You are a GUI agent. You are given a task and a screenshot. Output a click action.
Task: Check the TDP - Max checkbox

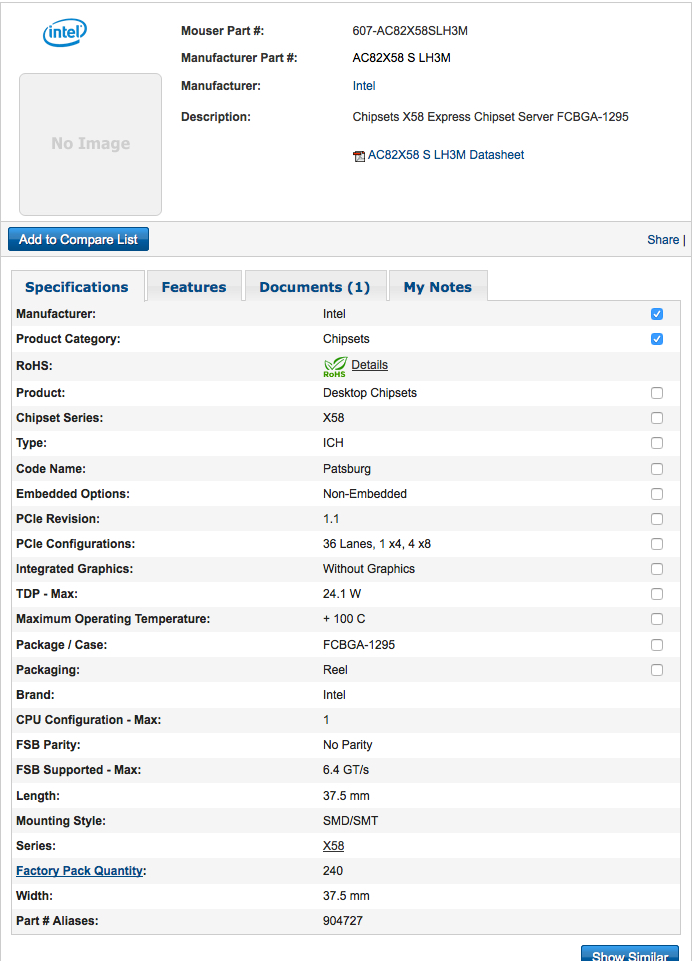(657, 594)
